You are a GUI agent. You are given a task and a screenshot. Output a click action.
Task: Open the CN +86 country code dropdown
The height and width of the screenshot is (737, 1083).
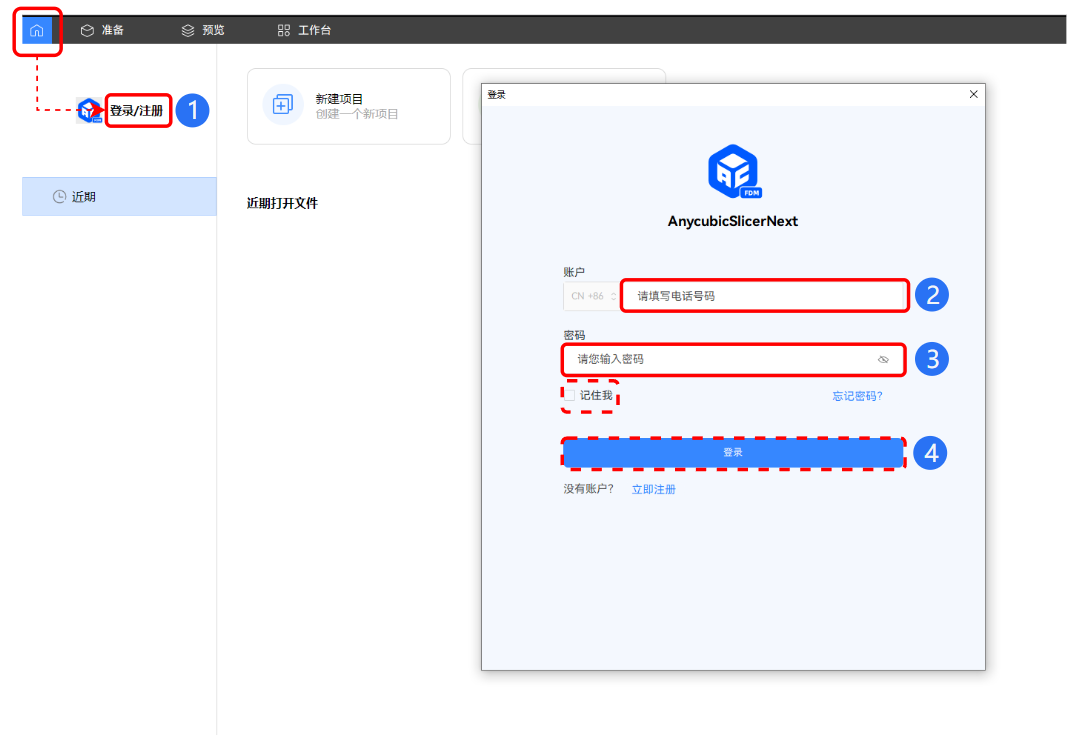click(x=593, y=296)
